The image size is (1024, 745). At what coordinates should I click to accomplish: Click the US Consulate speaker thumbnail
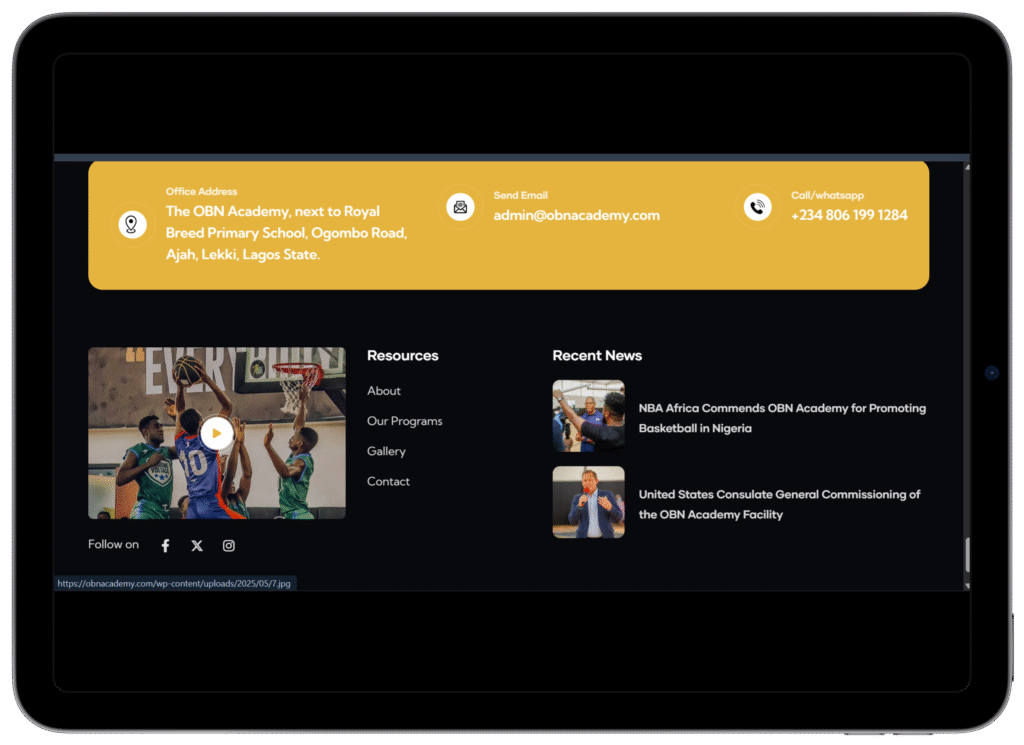588,502
